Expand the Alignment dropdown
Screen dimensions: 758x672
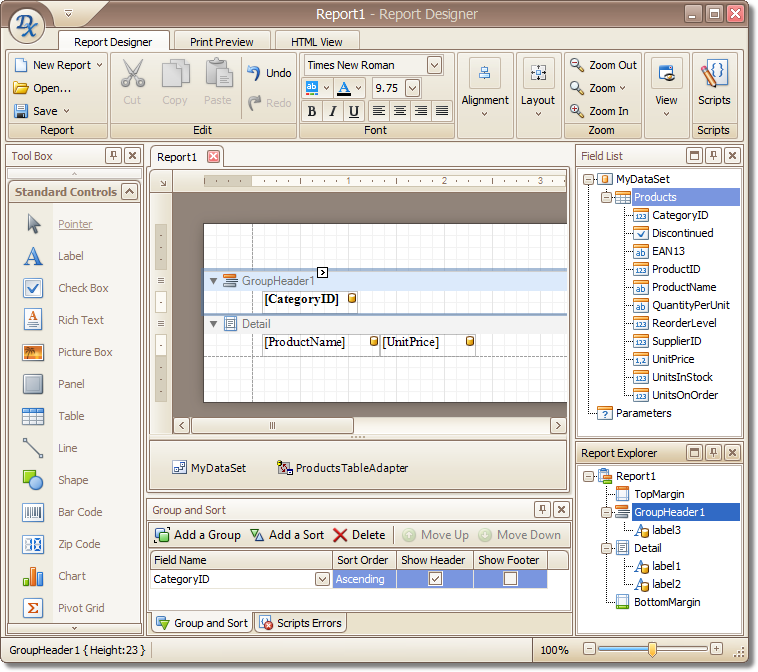[485, 114]
